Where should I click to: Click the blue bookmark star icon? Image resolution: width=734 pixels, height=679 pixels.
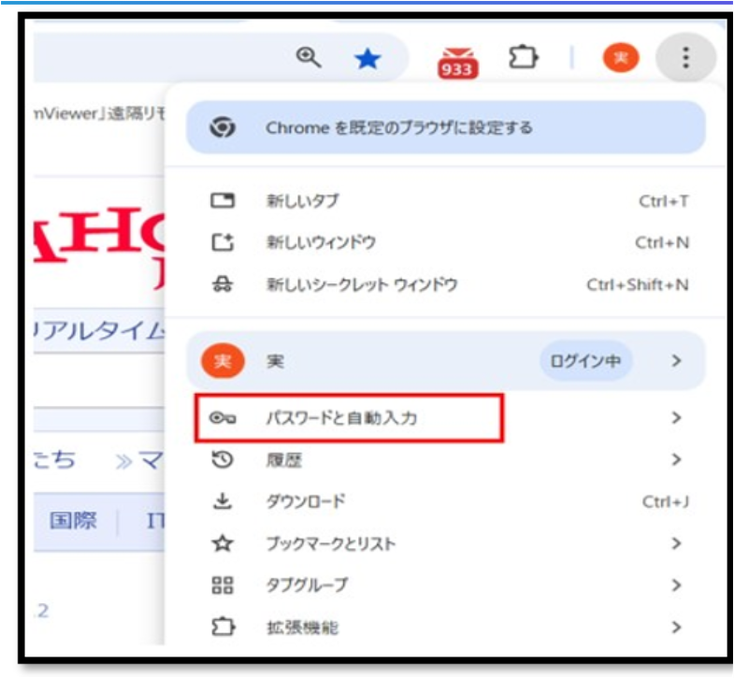367,59
